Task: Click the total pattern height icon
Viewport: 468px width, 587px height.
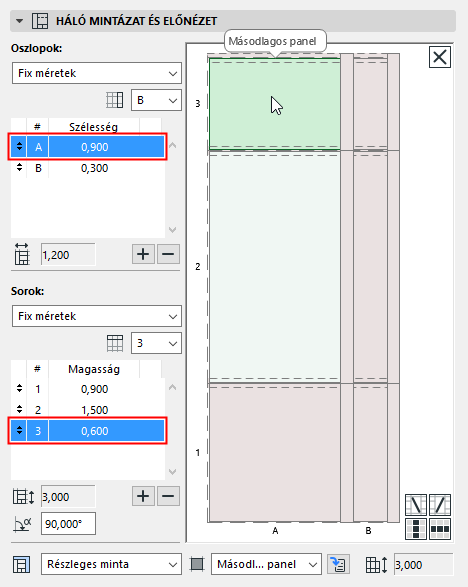Action: tap(24, 497)
